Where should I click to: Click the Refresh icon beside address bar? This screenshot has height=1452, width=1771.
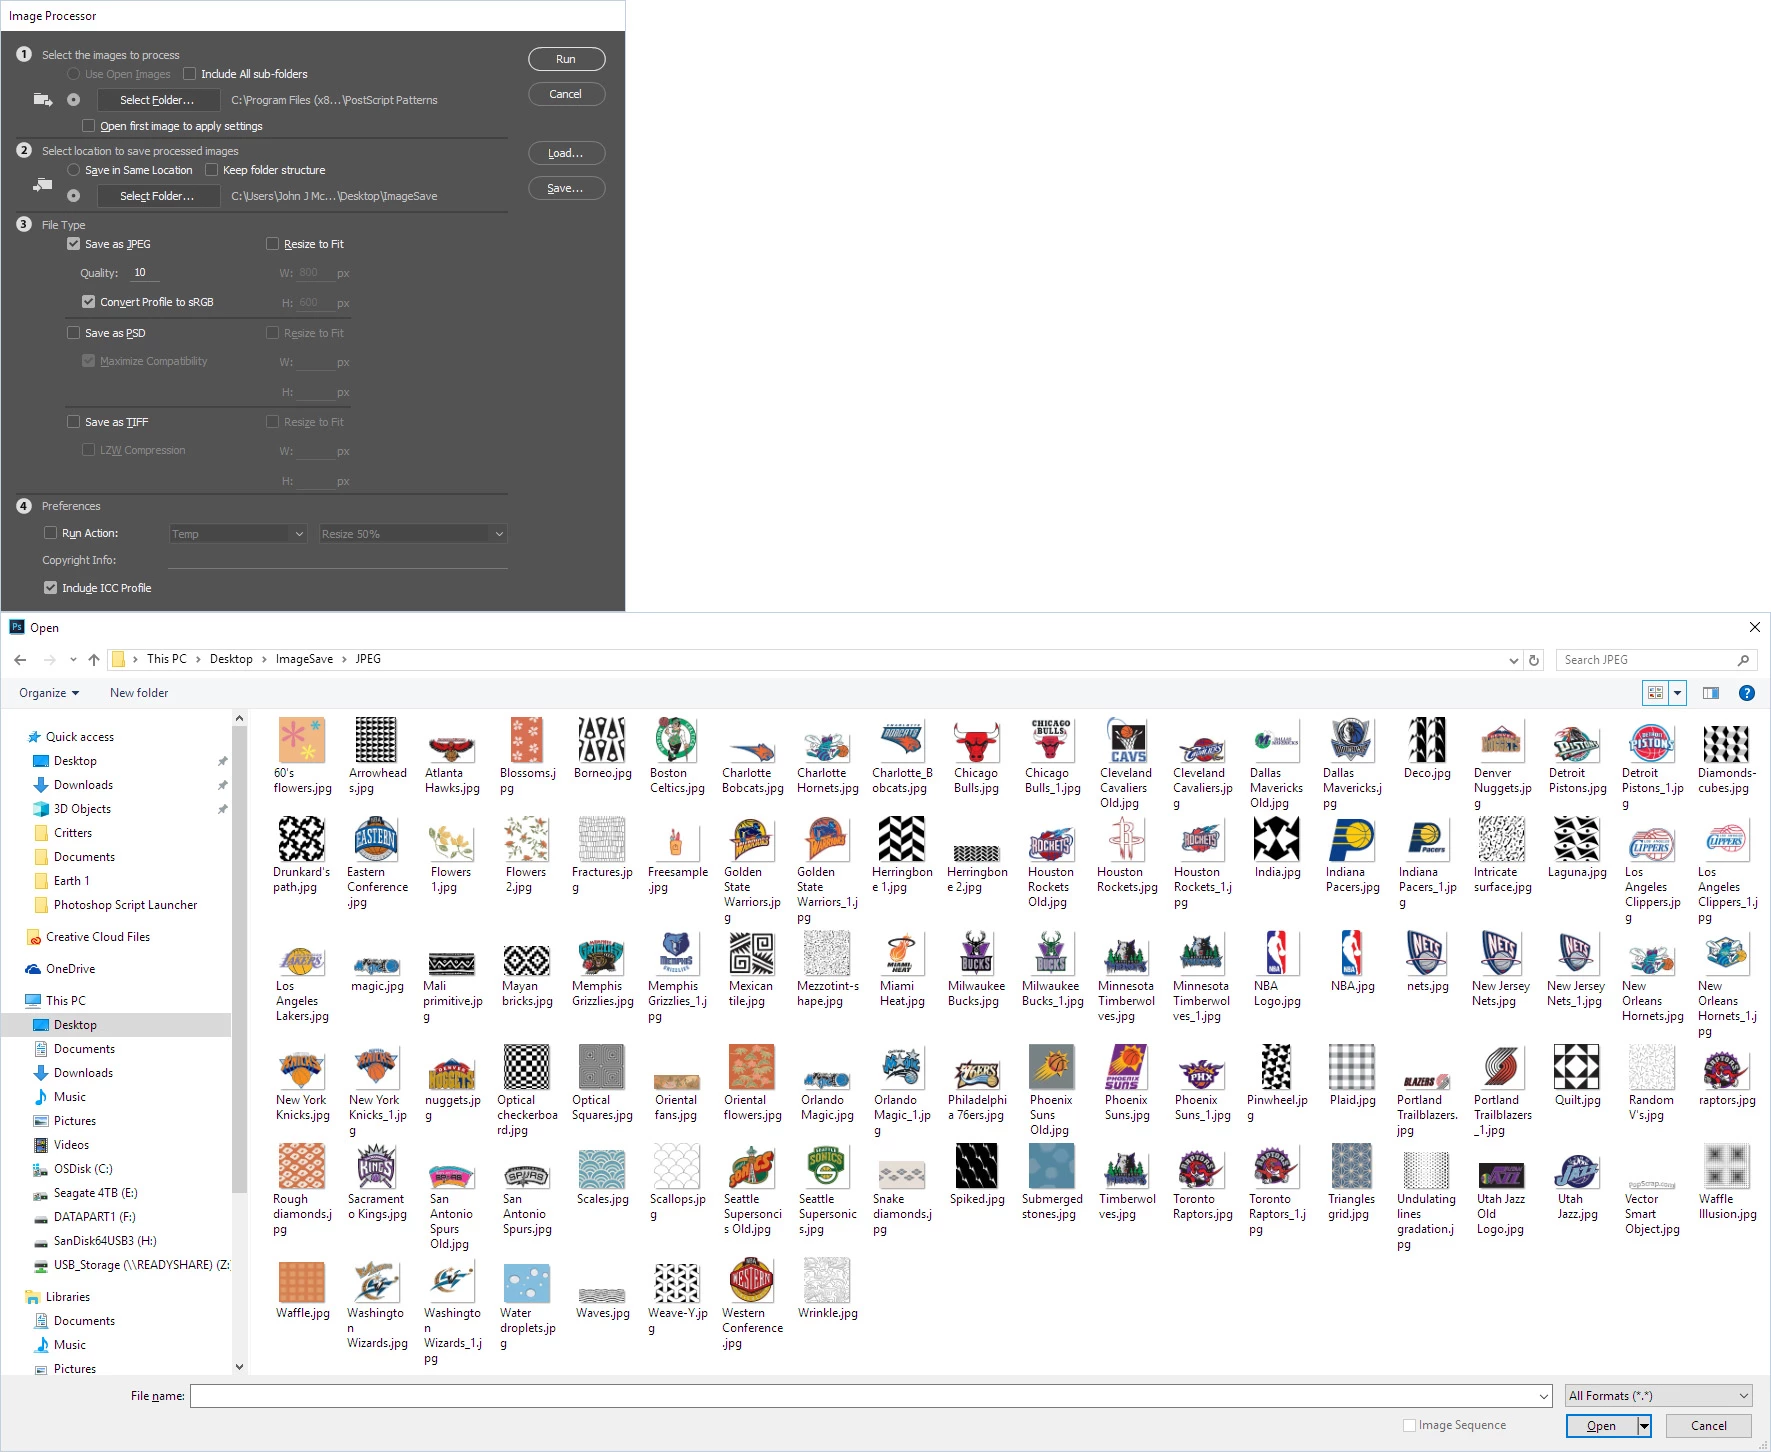tap(1534, 660)
